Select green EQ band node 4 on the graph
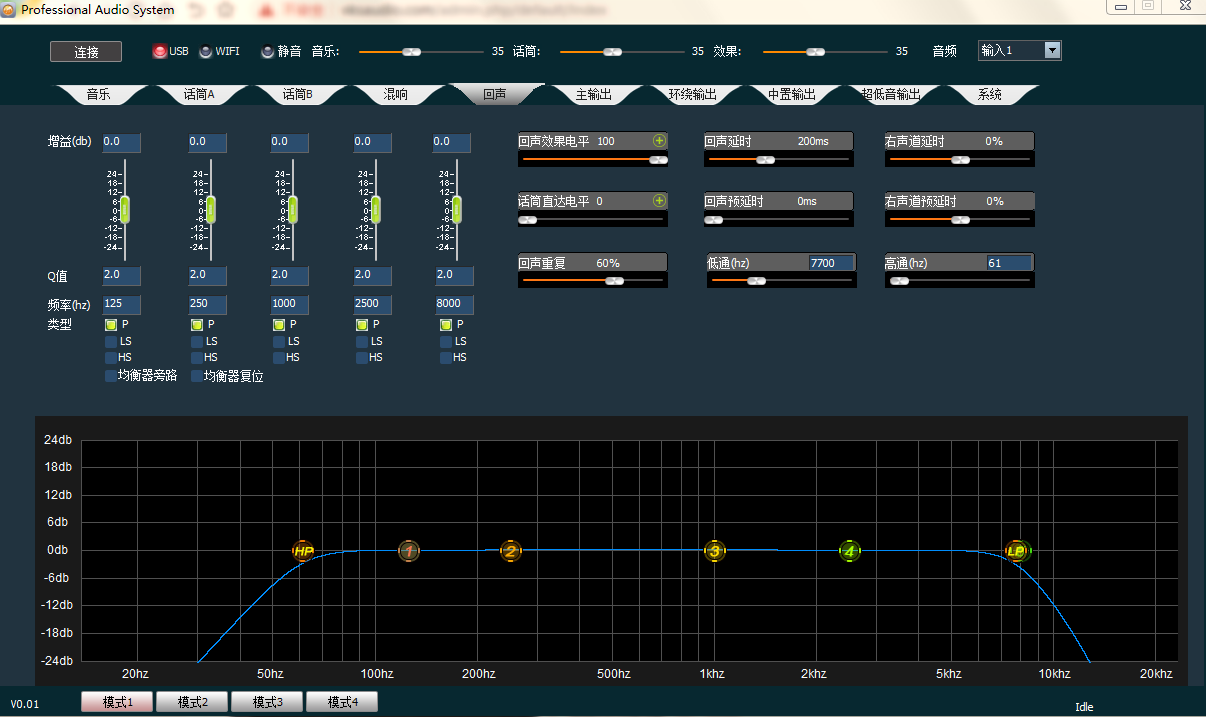This screenshot has height=717, width=1206. click(x=849, y=551)
